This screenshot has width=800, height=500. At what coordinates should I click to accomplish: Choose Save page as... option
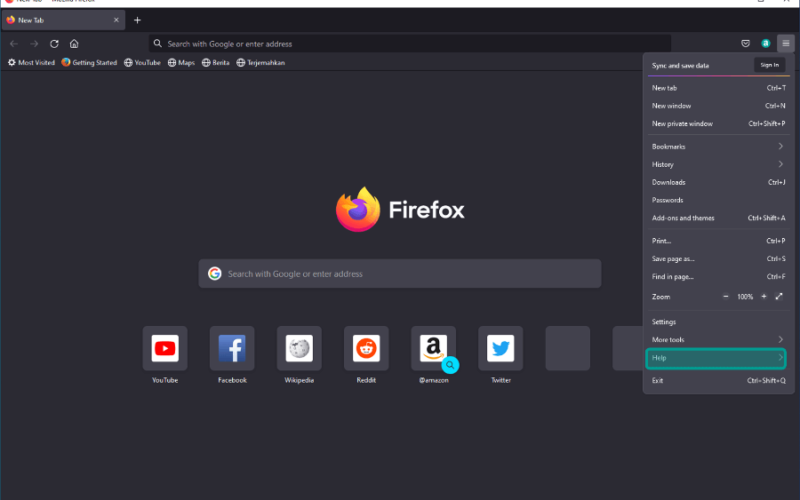pos(718,259)
